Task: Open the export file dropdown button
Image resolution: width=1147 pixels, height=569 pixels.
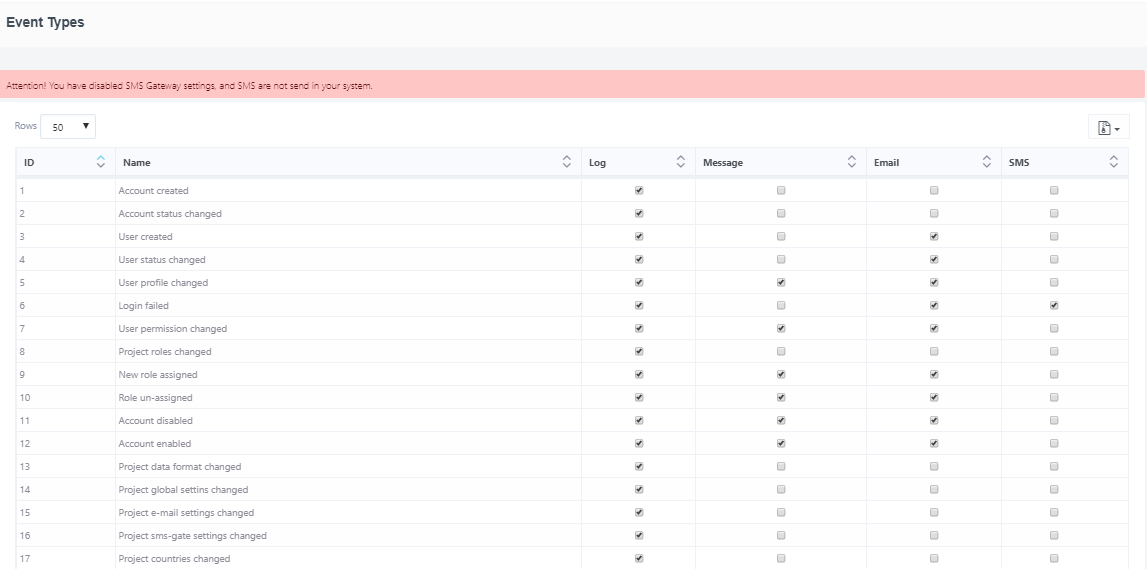Action: tap(1108, 127)
